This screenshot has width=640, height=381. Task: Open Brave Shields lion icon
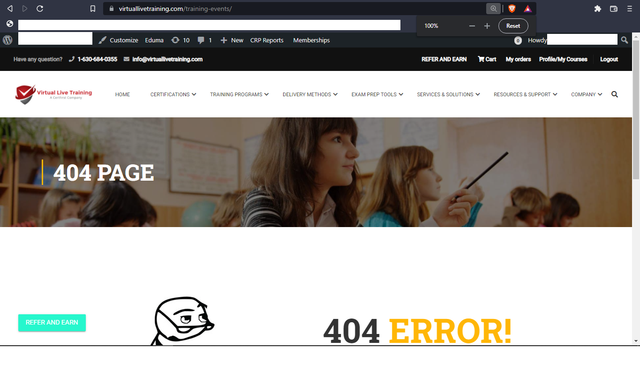pyautogui.click(x=512, y=9)
